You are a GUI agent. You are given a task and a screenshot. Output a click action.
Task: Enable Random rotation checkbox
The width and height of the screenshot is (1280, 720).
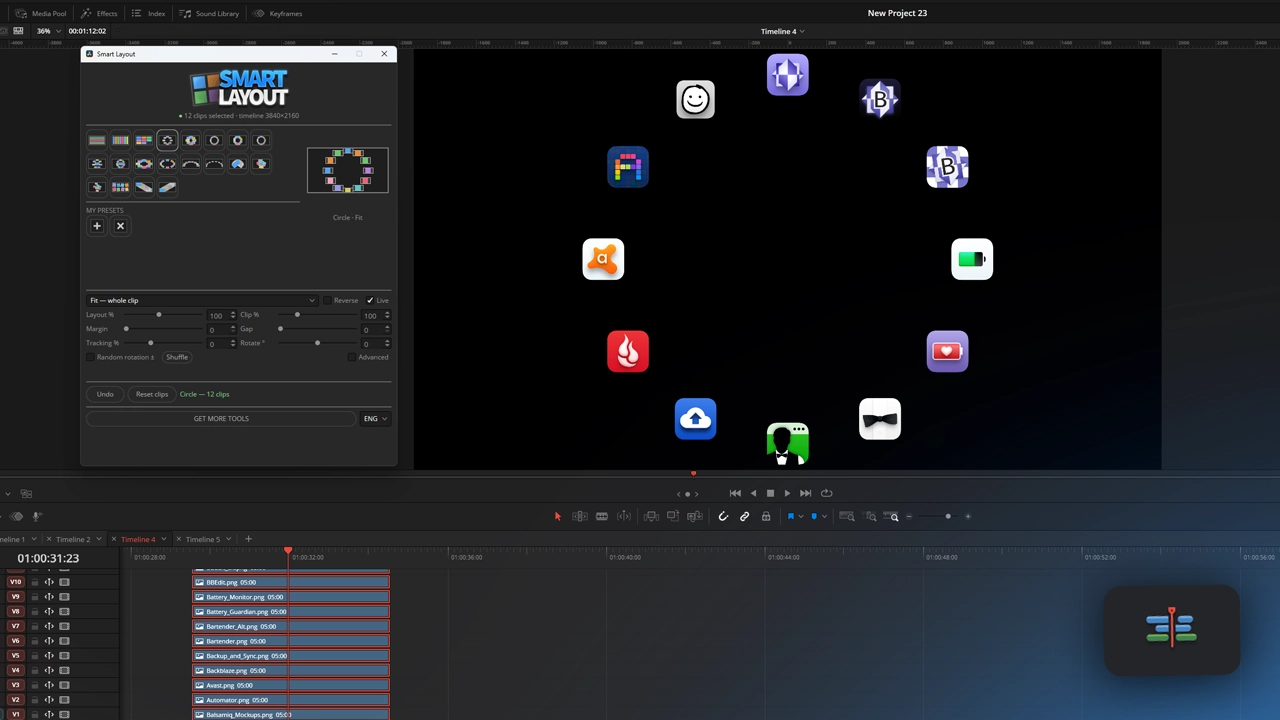pos(91,357)
